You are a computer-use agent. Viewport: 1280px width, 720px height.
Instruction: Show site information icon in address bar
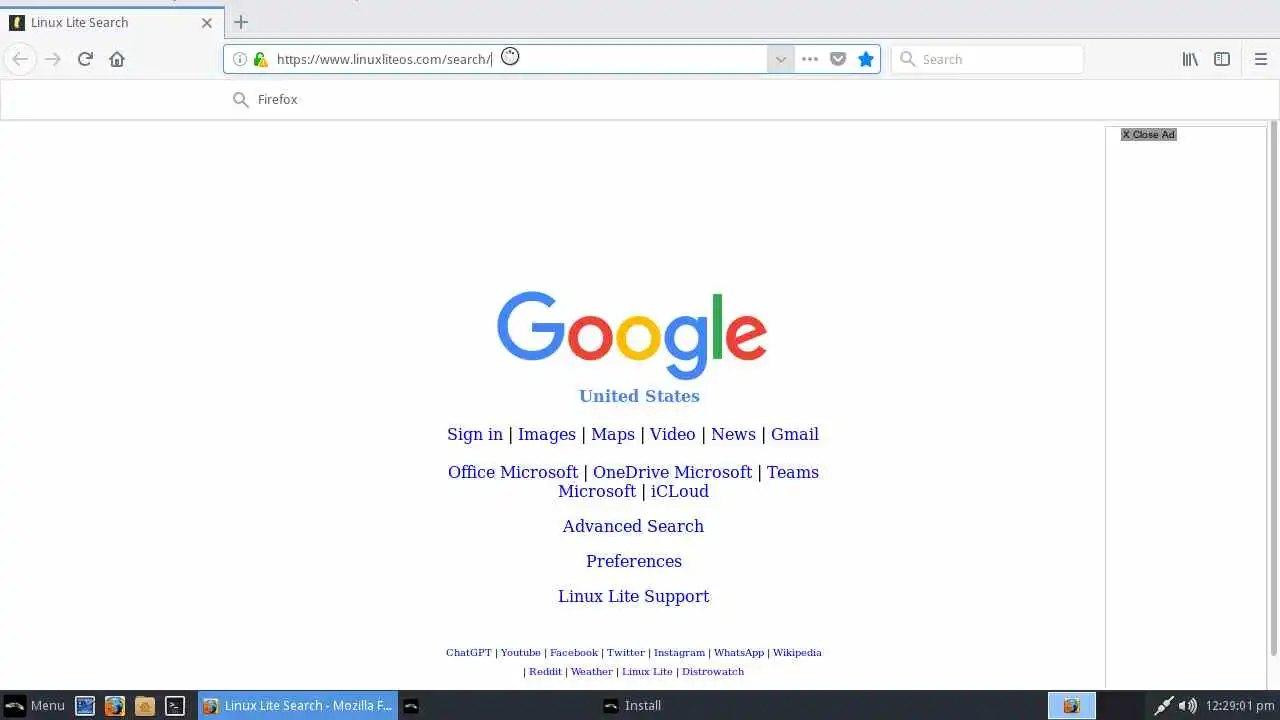240,59
